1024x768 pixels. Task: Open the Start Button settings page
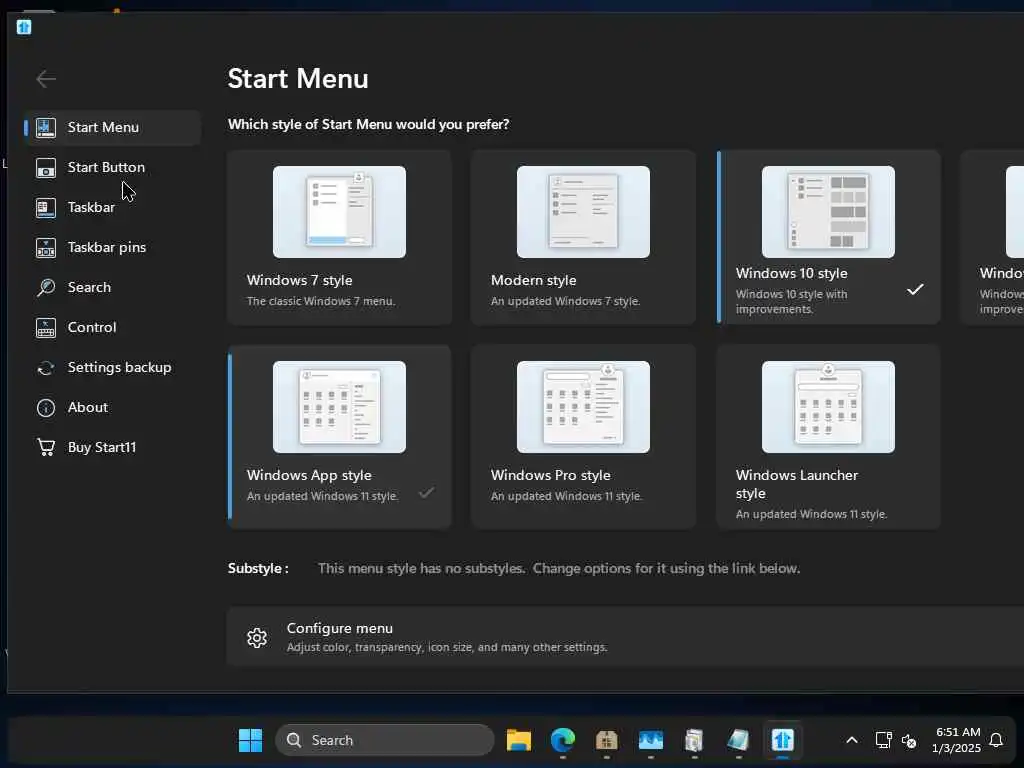[112, 167]
